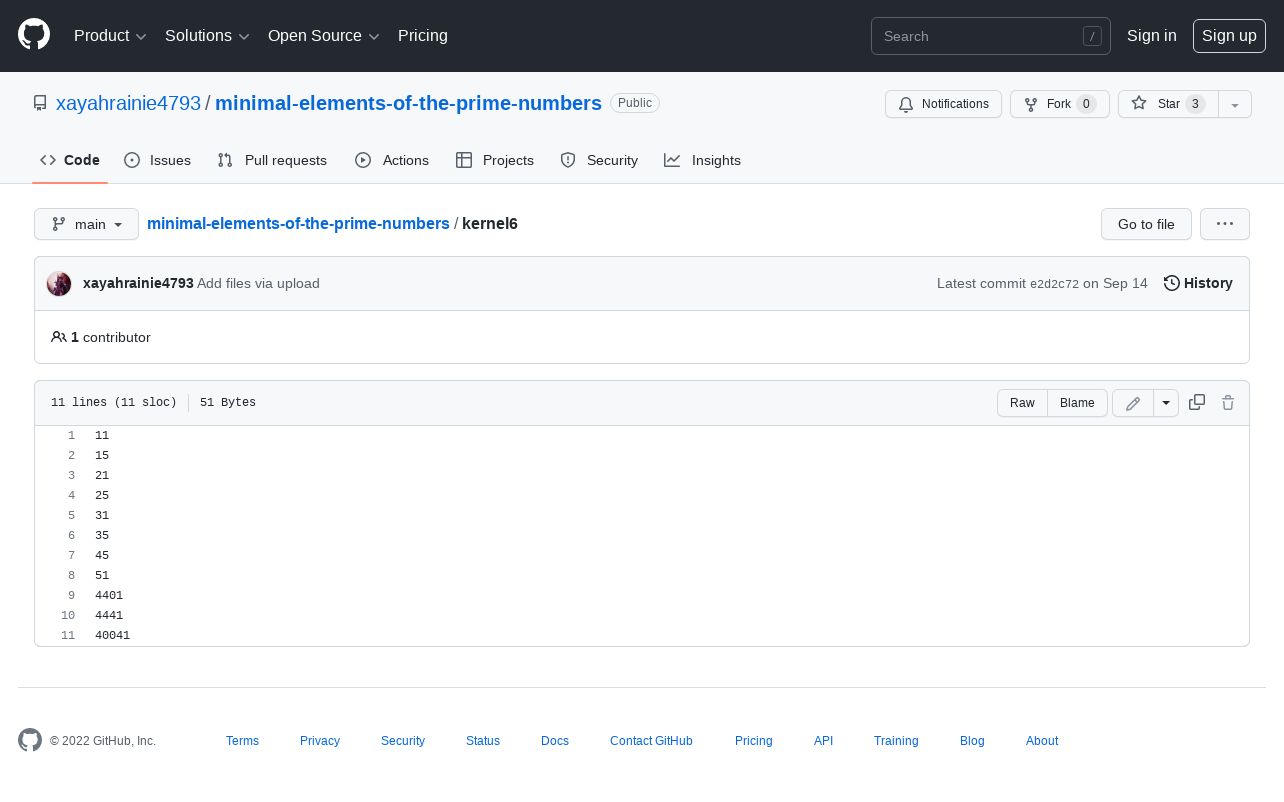Click the commit author avatar
This screenshot has height=802, width=1284.
pos(59,284)
